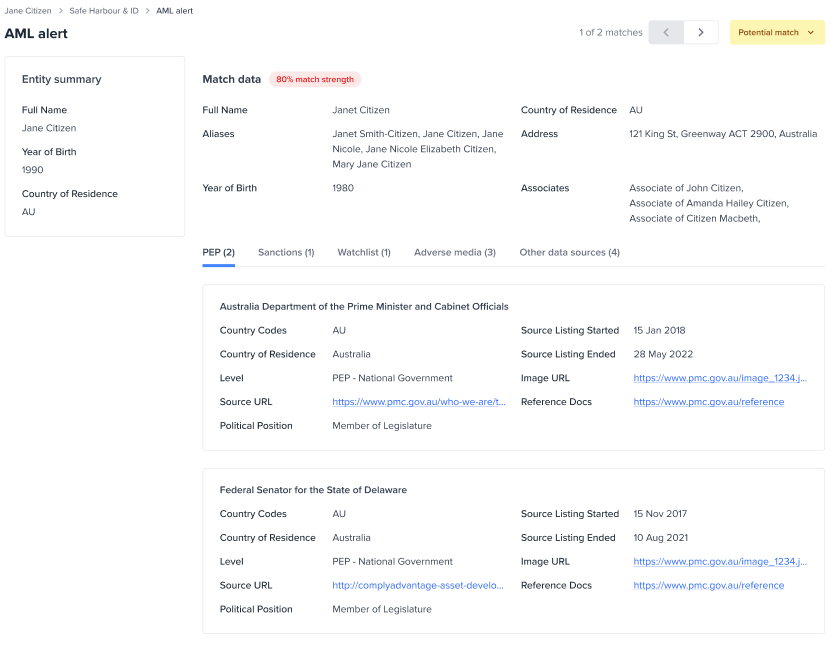The image size is (836, 649).
Task: Show the Adverse media (3) tab
Action: click(x=455, y=252)
